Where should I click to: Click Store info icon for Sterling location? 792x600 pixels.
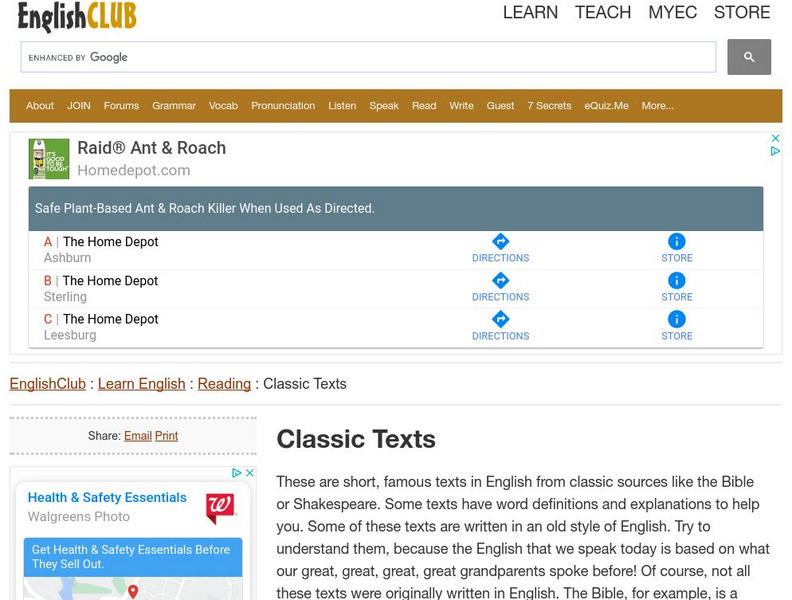[676, 280]
